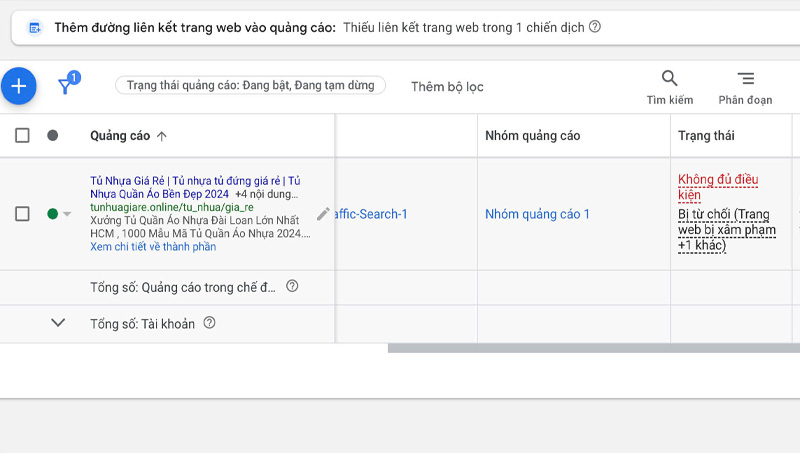The width and height of the screenshot is (800, 453).
Task: Click help icon beside Tổng số: Tài khoản
Action: (x=209, y=323)
